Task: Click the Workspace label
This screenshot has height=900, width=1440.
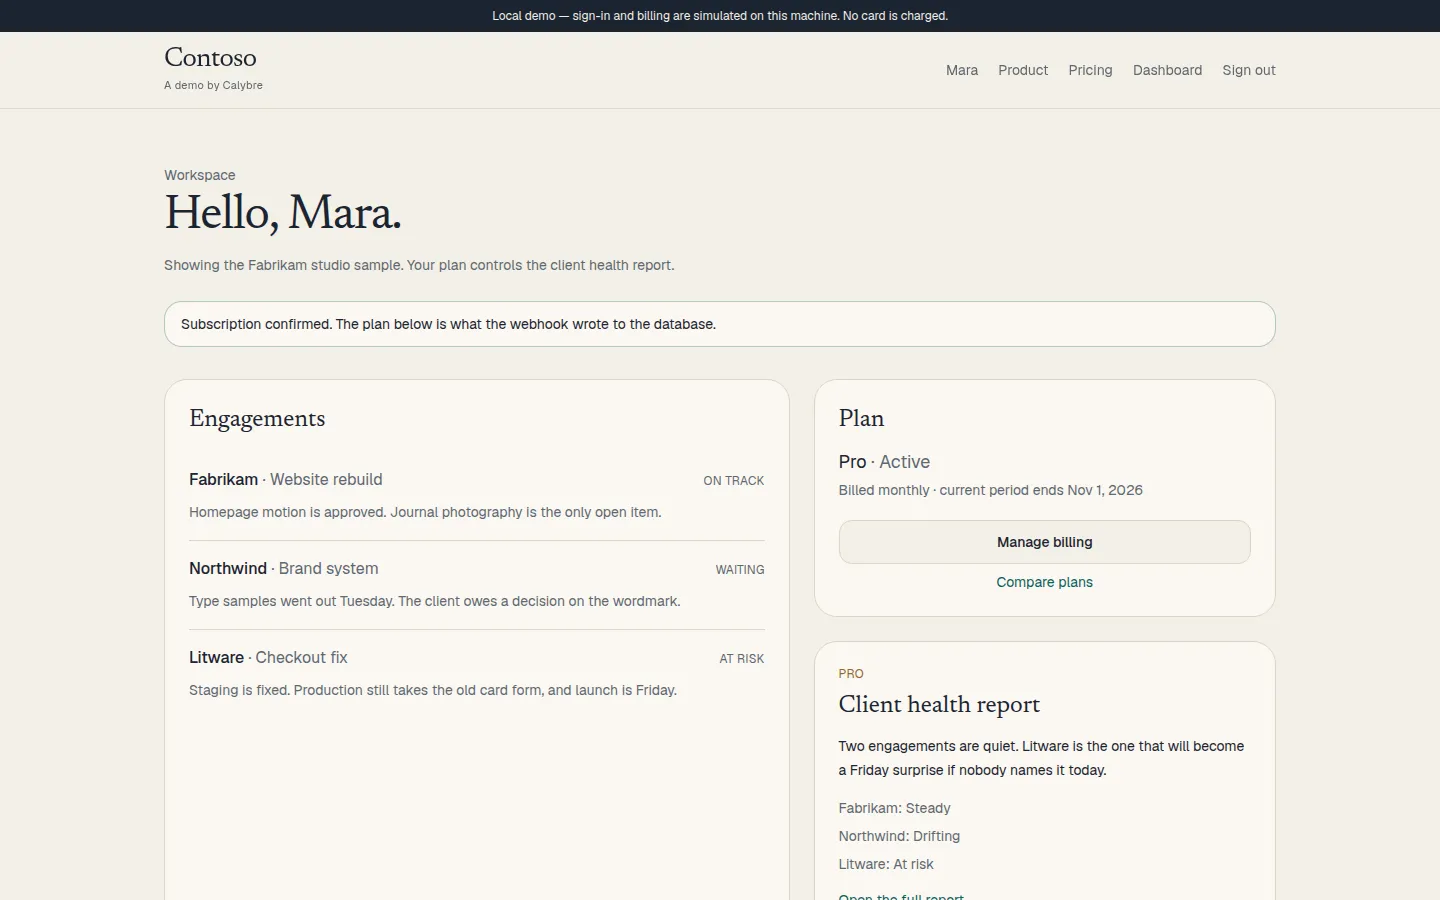Action: coord(200,175)
